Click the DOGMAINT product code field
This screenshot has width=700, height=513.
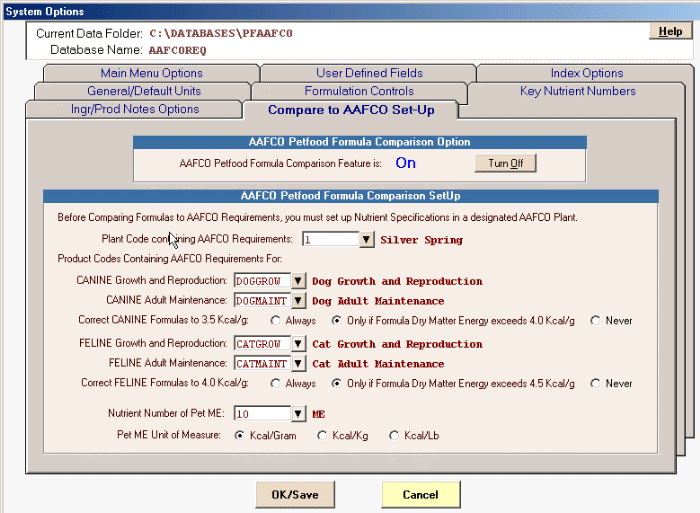(x=262, y=300)
